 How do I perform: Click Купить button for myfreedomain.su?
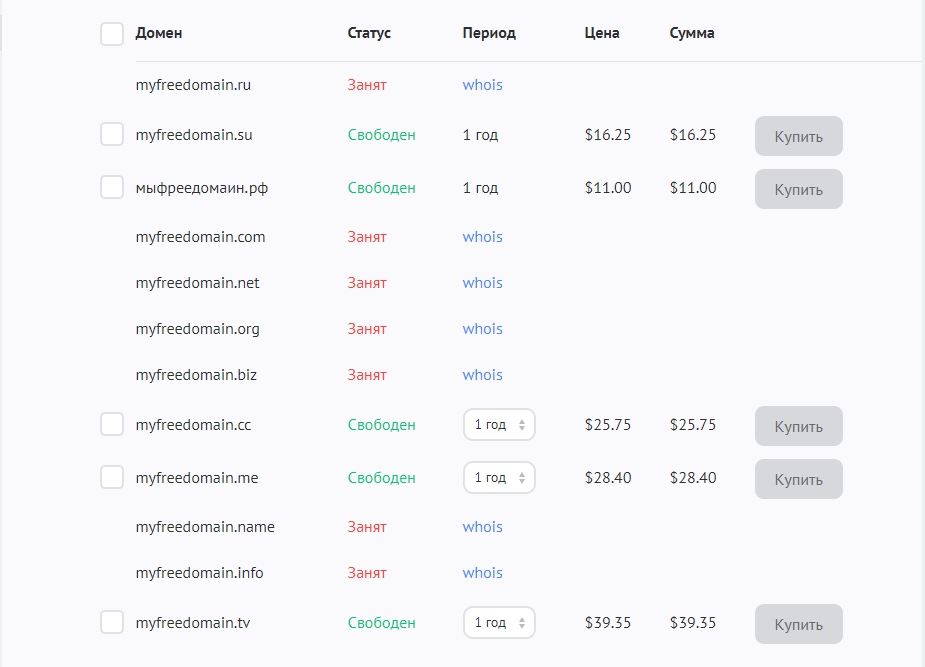point(798,136)
